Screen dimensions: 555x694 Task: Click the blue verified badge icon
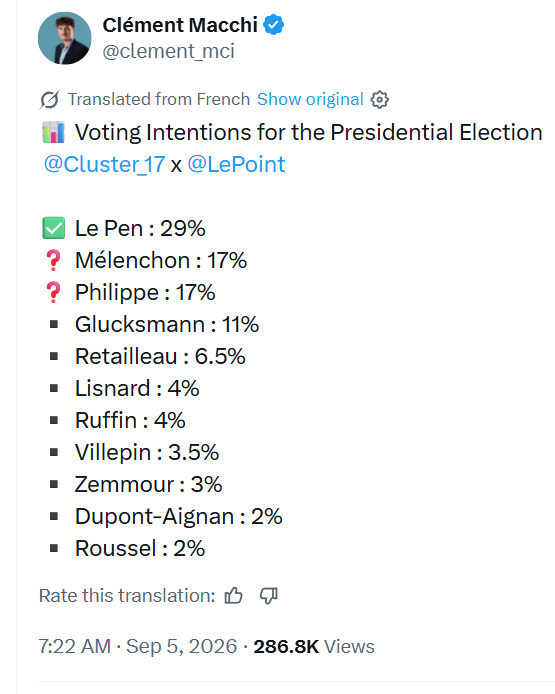274,25
